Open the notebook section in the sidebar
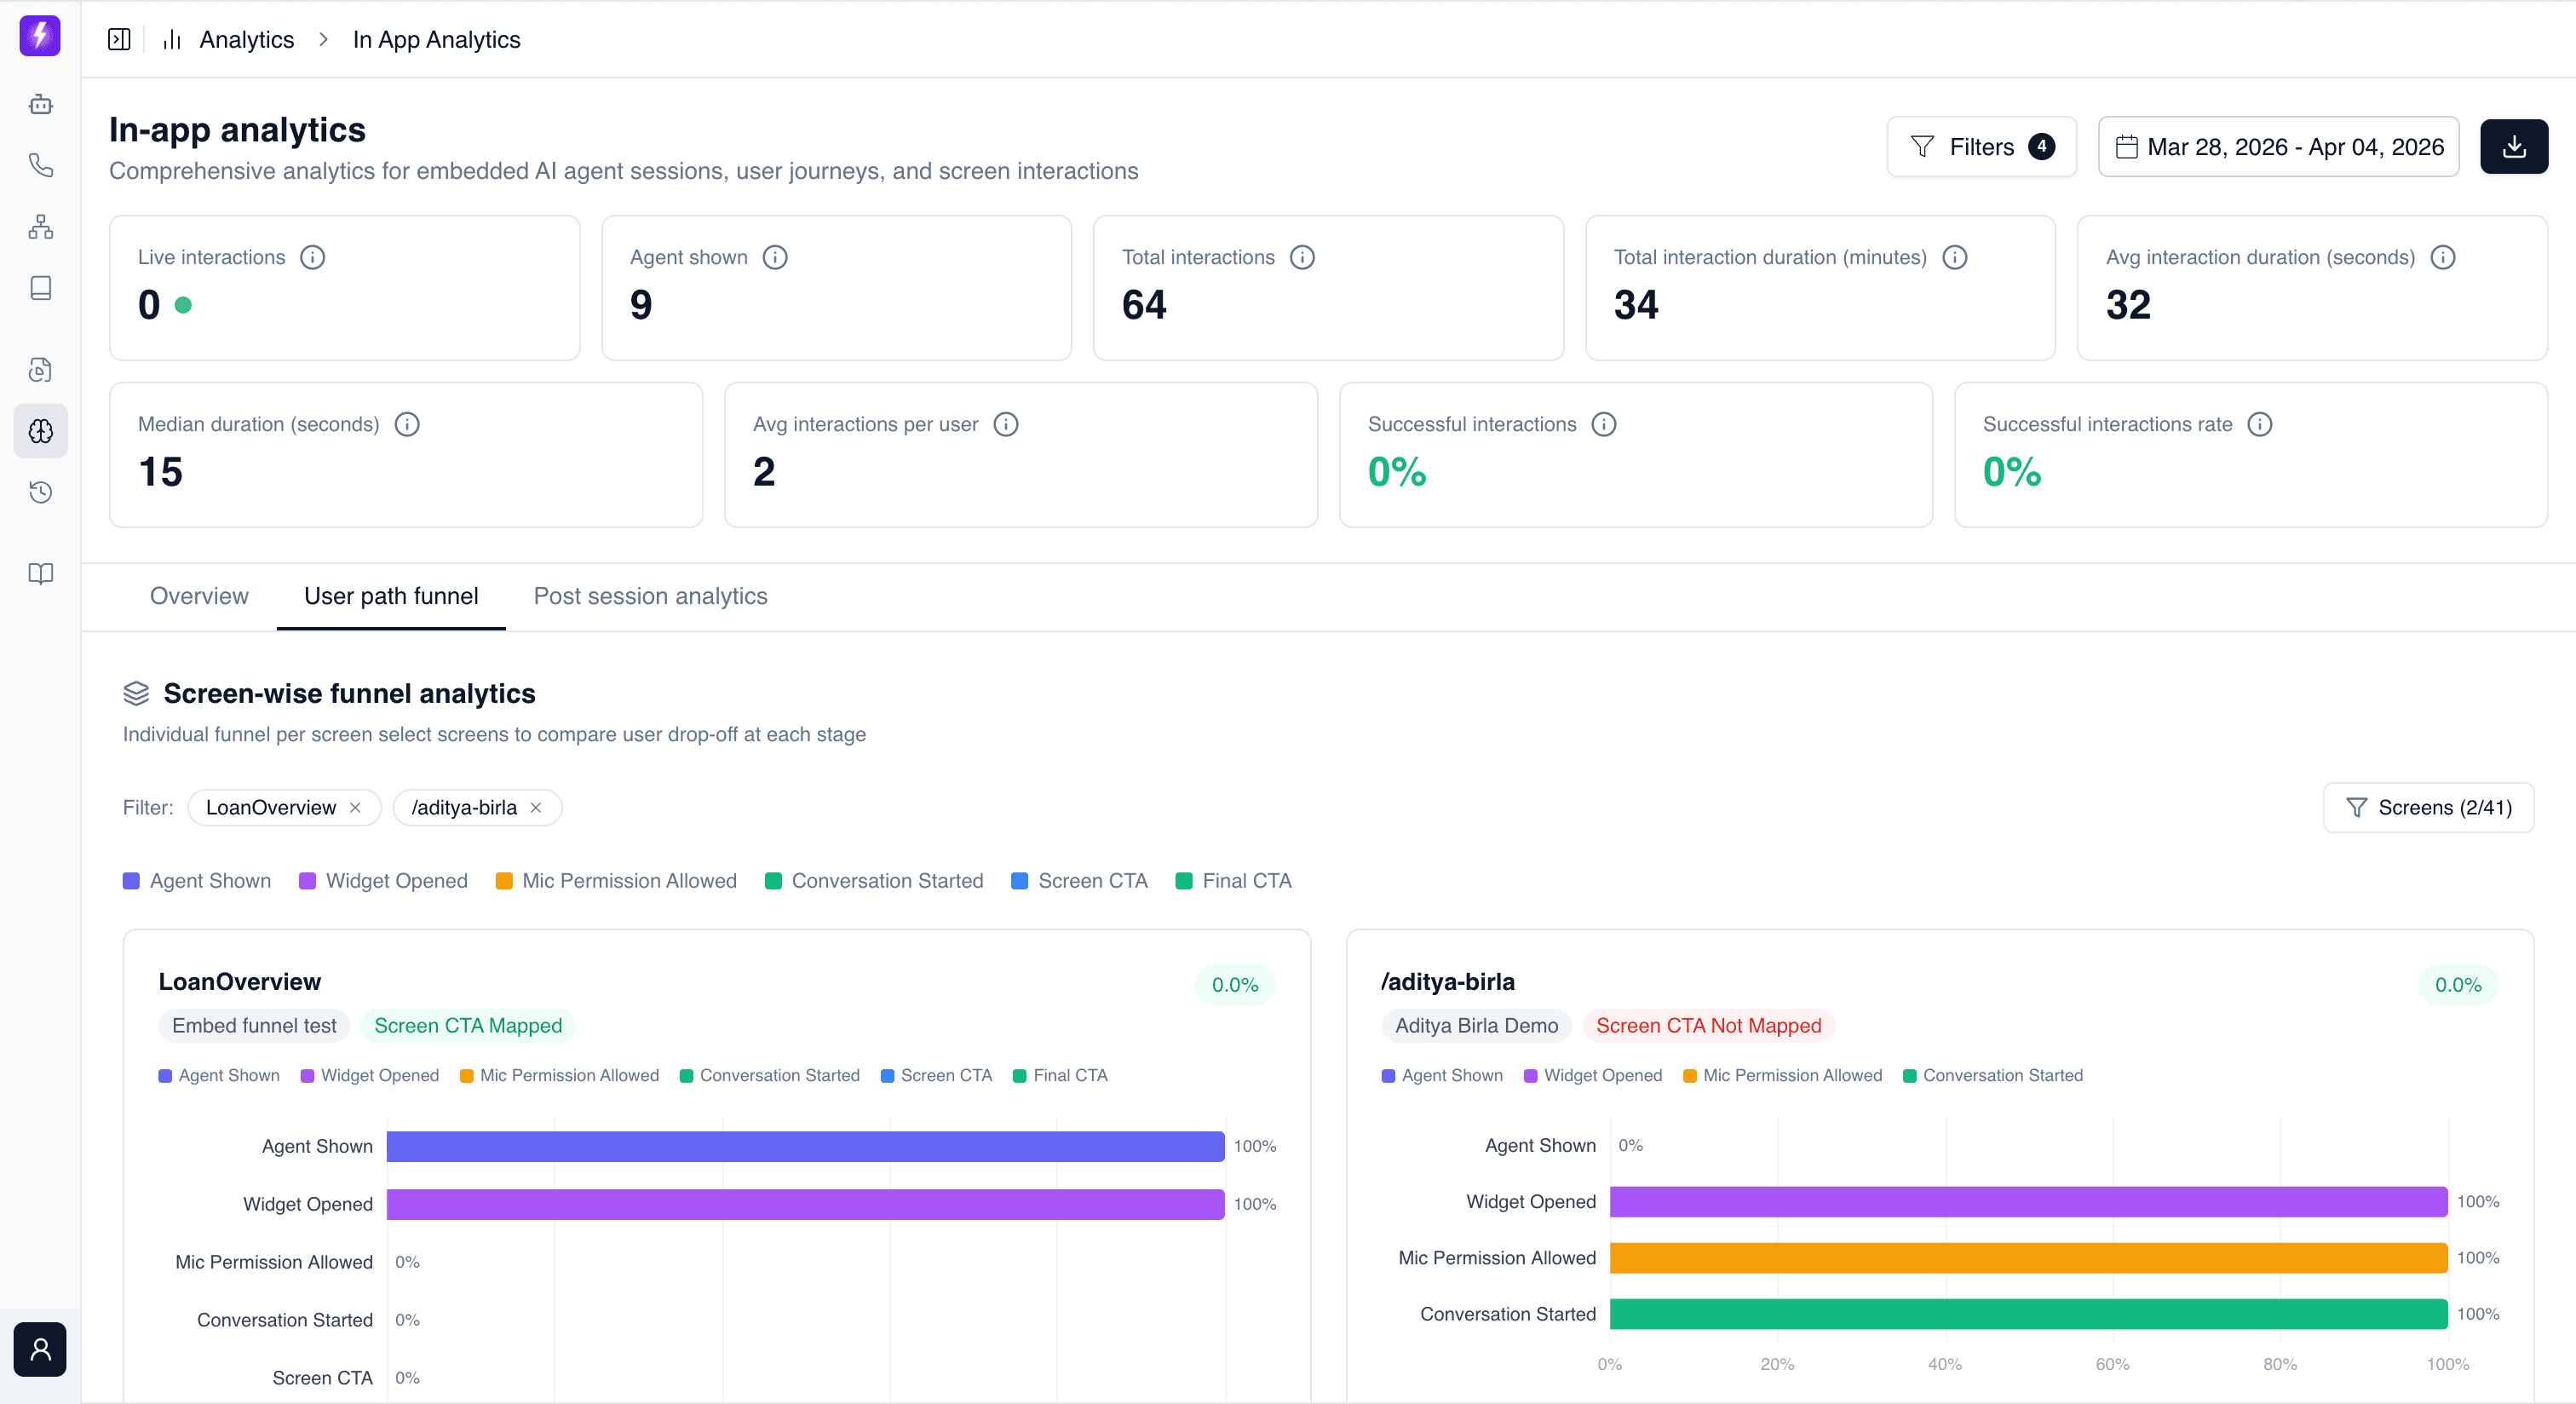2576x1404 pixels. click(x=40, y=288)
